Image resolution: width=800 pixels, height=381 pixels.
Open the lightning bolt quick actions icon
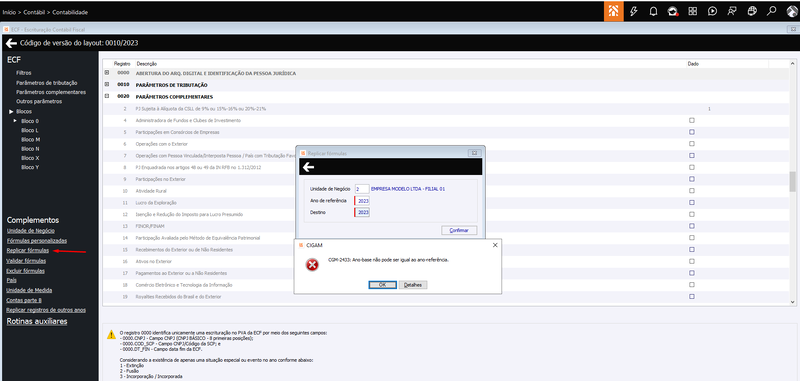[x=634, y=11]
